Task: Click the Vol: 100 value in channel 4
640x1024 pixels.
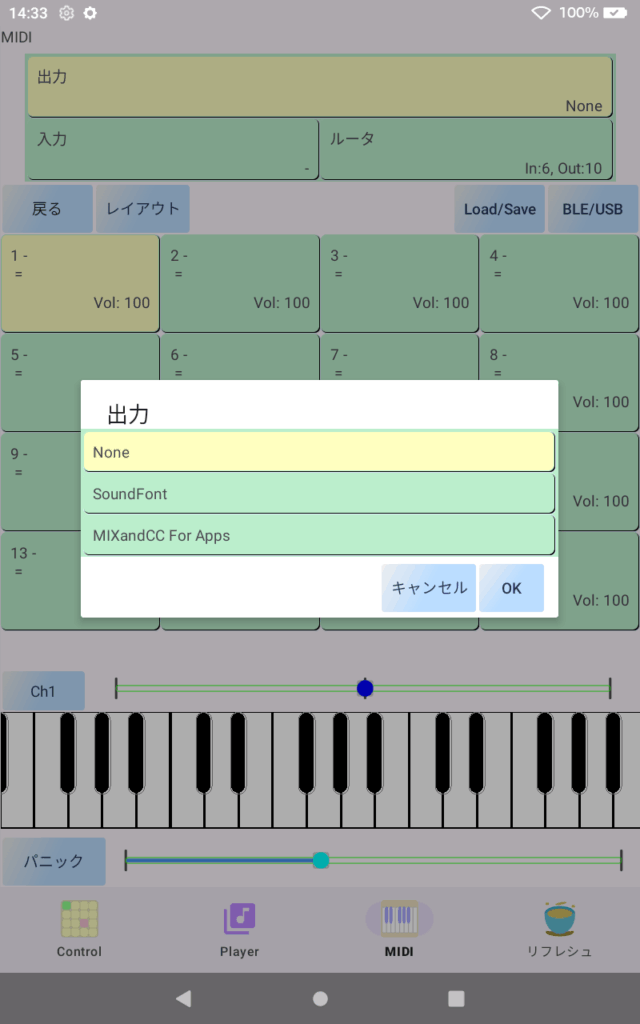Action: [x=600, y=302]
